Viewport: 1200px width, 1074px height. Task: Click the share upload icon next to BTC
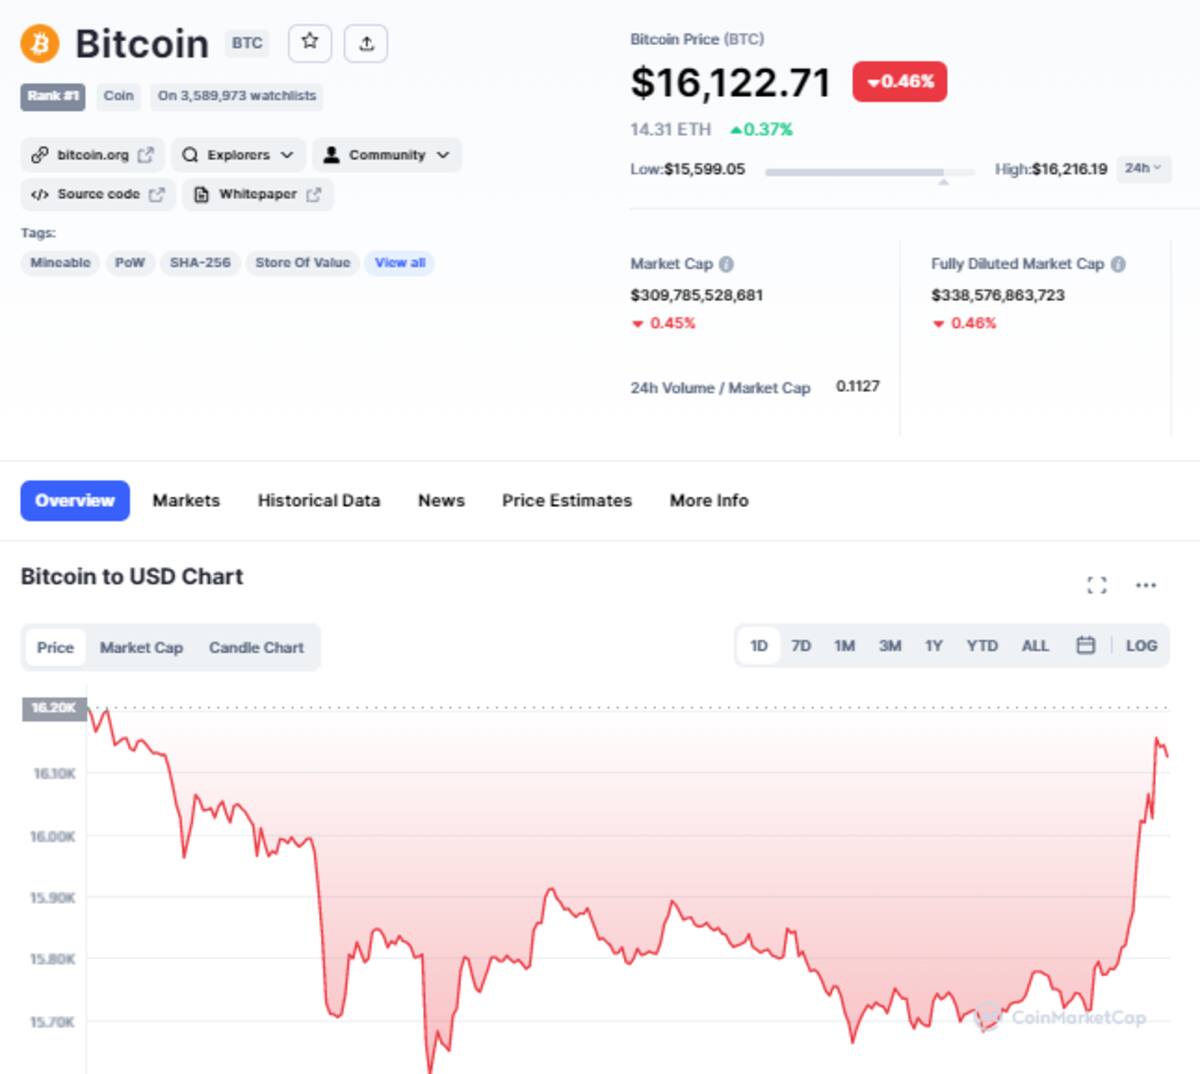[366, 43]
